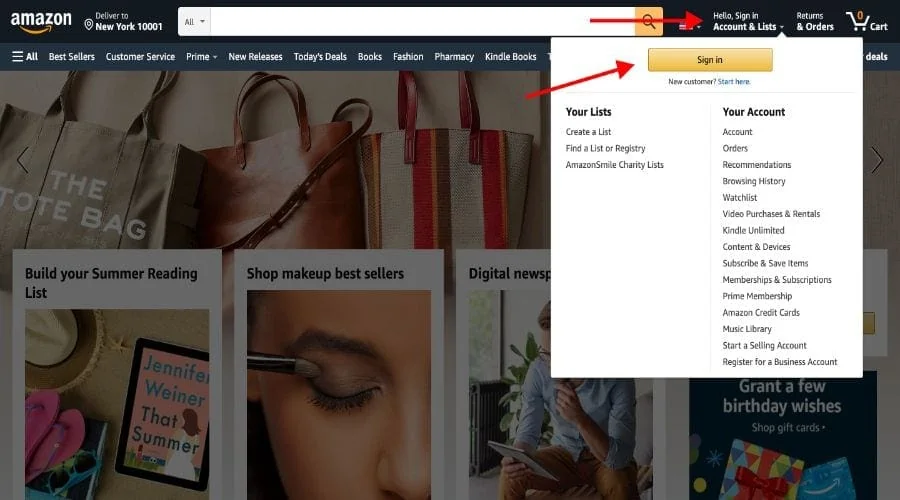900x500 pixels.
Task: Open Amazon Credit Cards
Action: [x=761, y=312]
